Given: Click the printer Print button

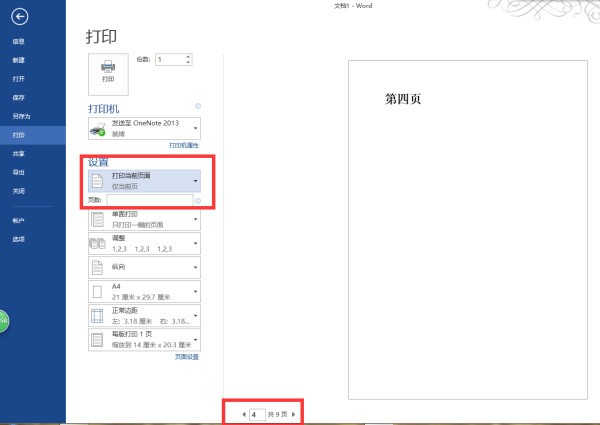Looking at the screenshot, I should coord(108,74).
